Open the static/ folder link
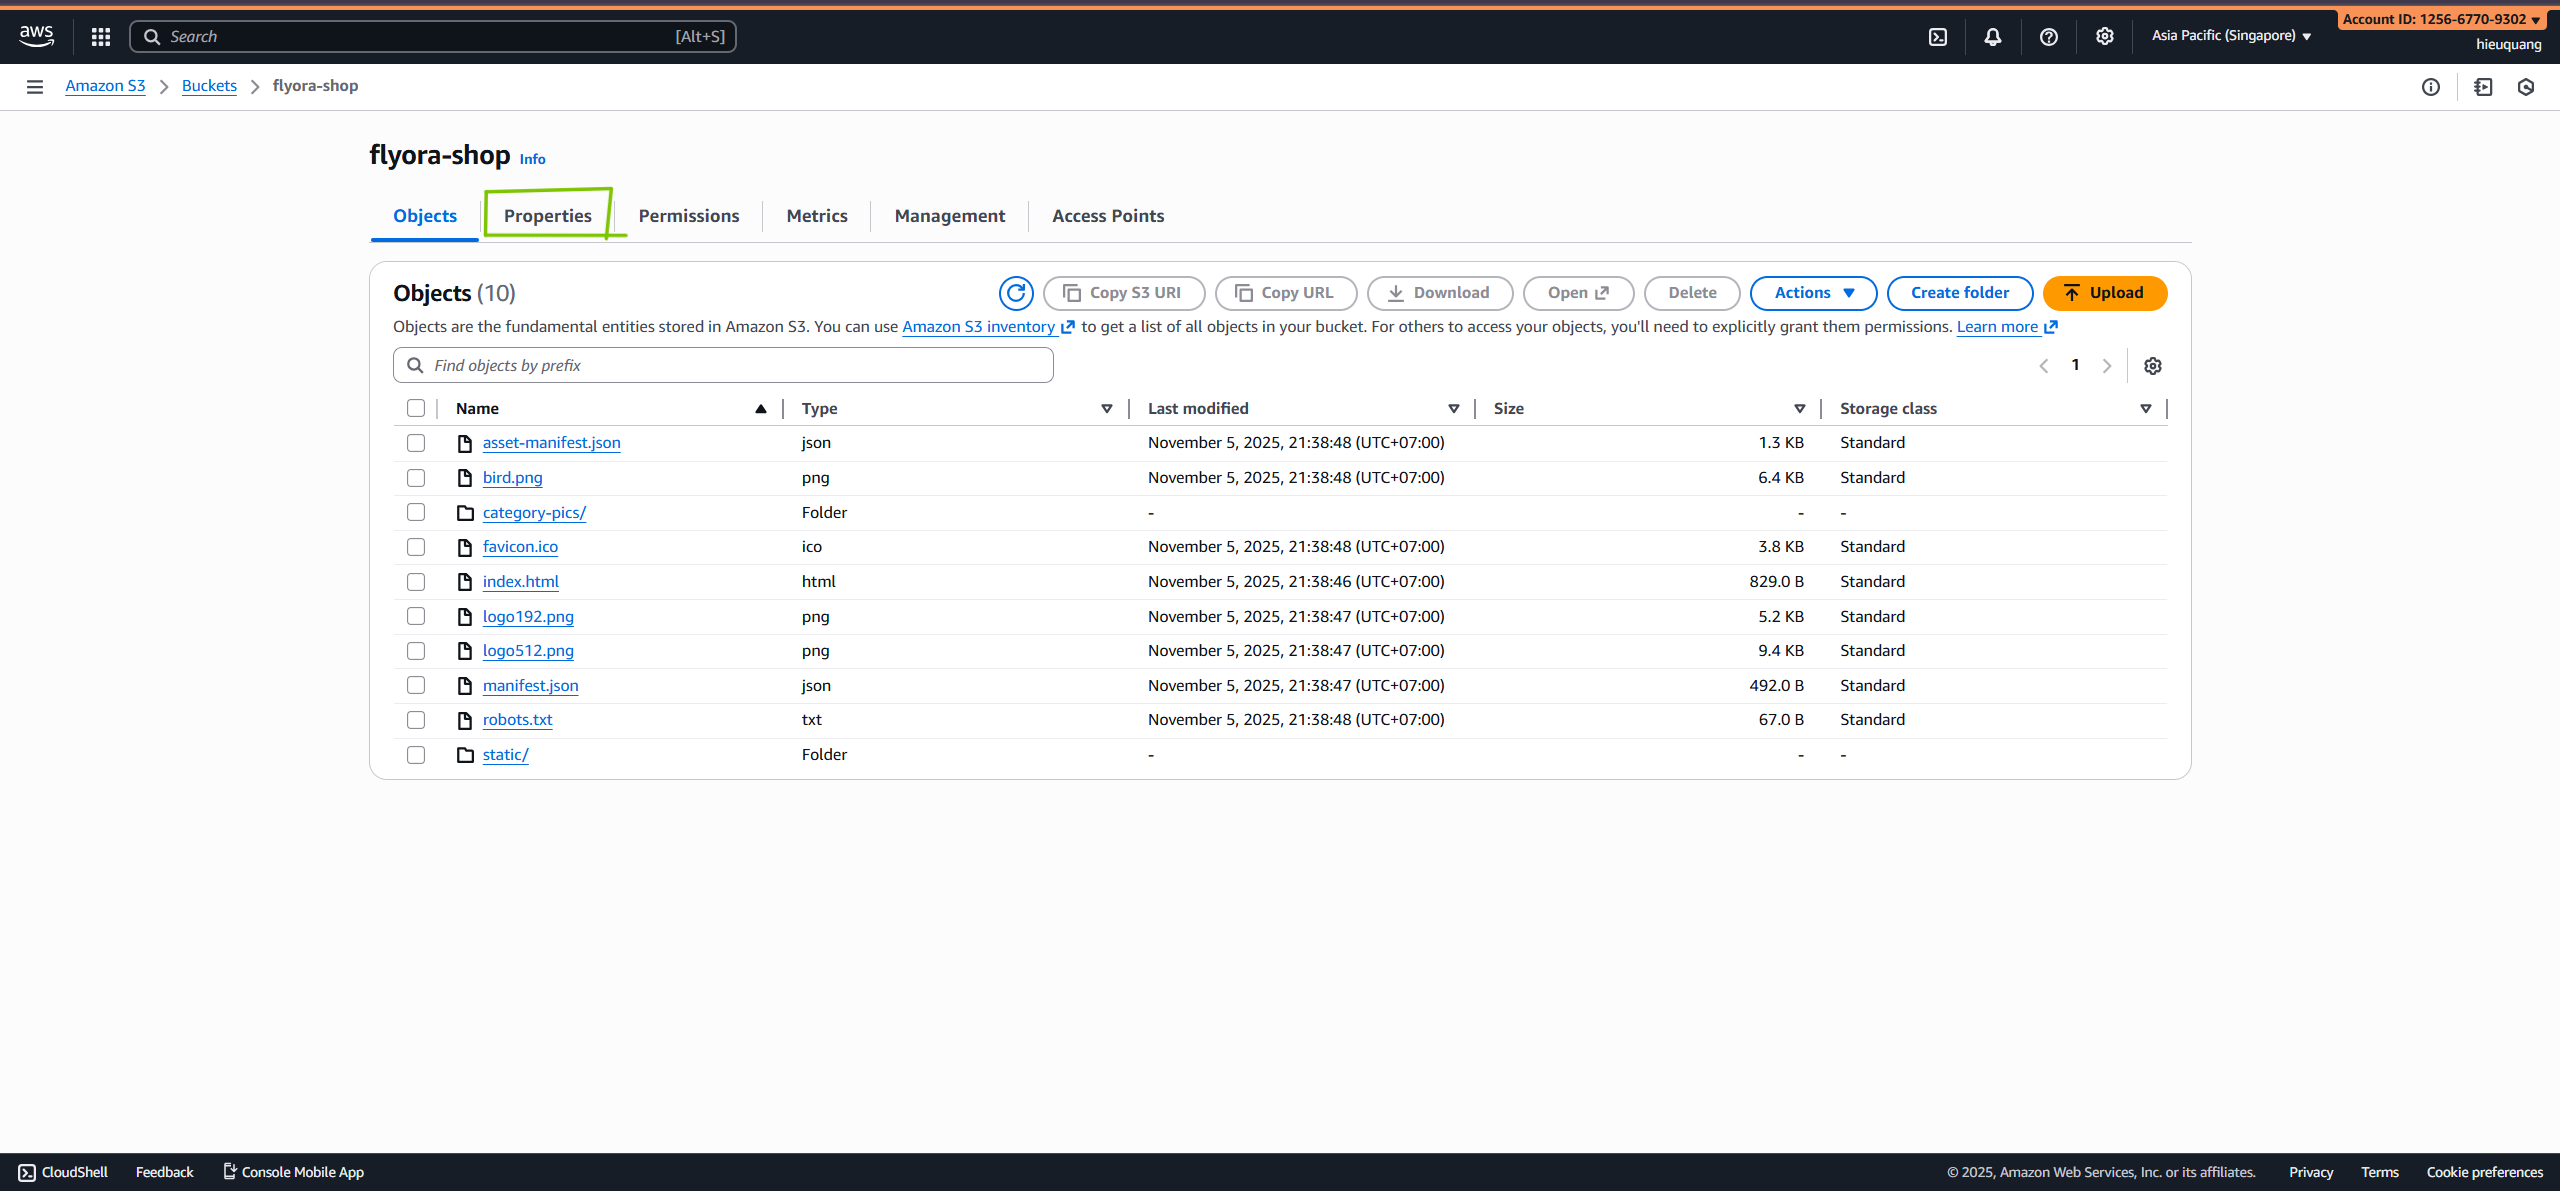The width and height of the screenshot is (2560, 1191). [505, 755]
